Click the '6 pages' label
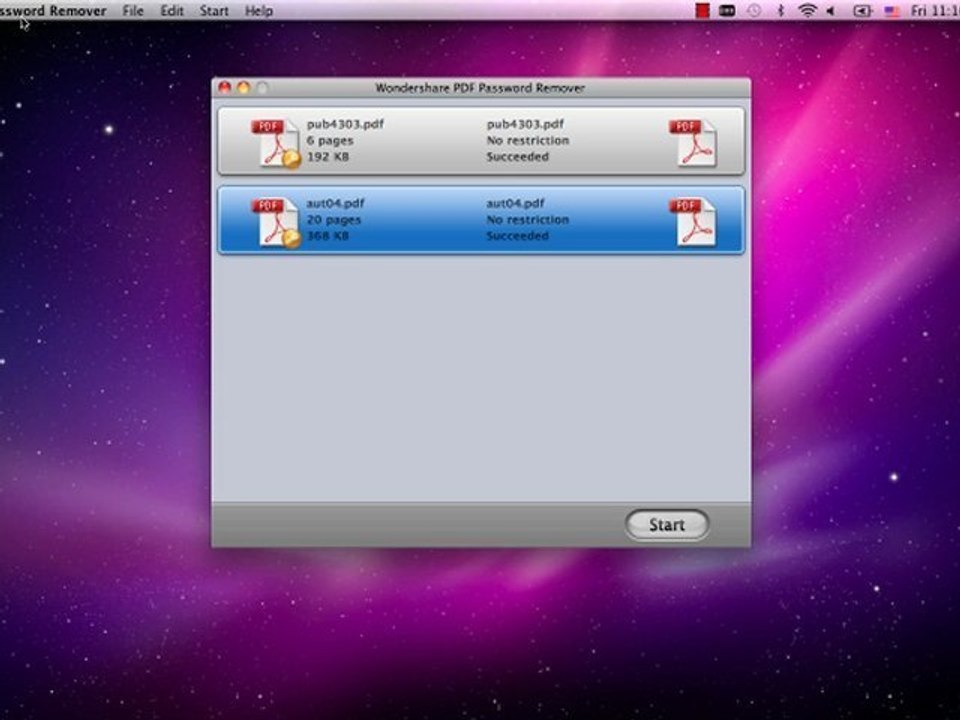The width and height of the screenshot is (960, 720). [x=330, y=141]
